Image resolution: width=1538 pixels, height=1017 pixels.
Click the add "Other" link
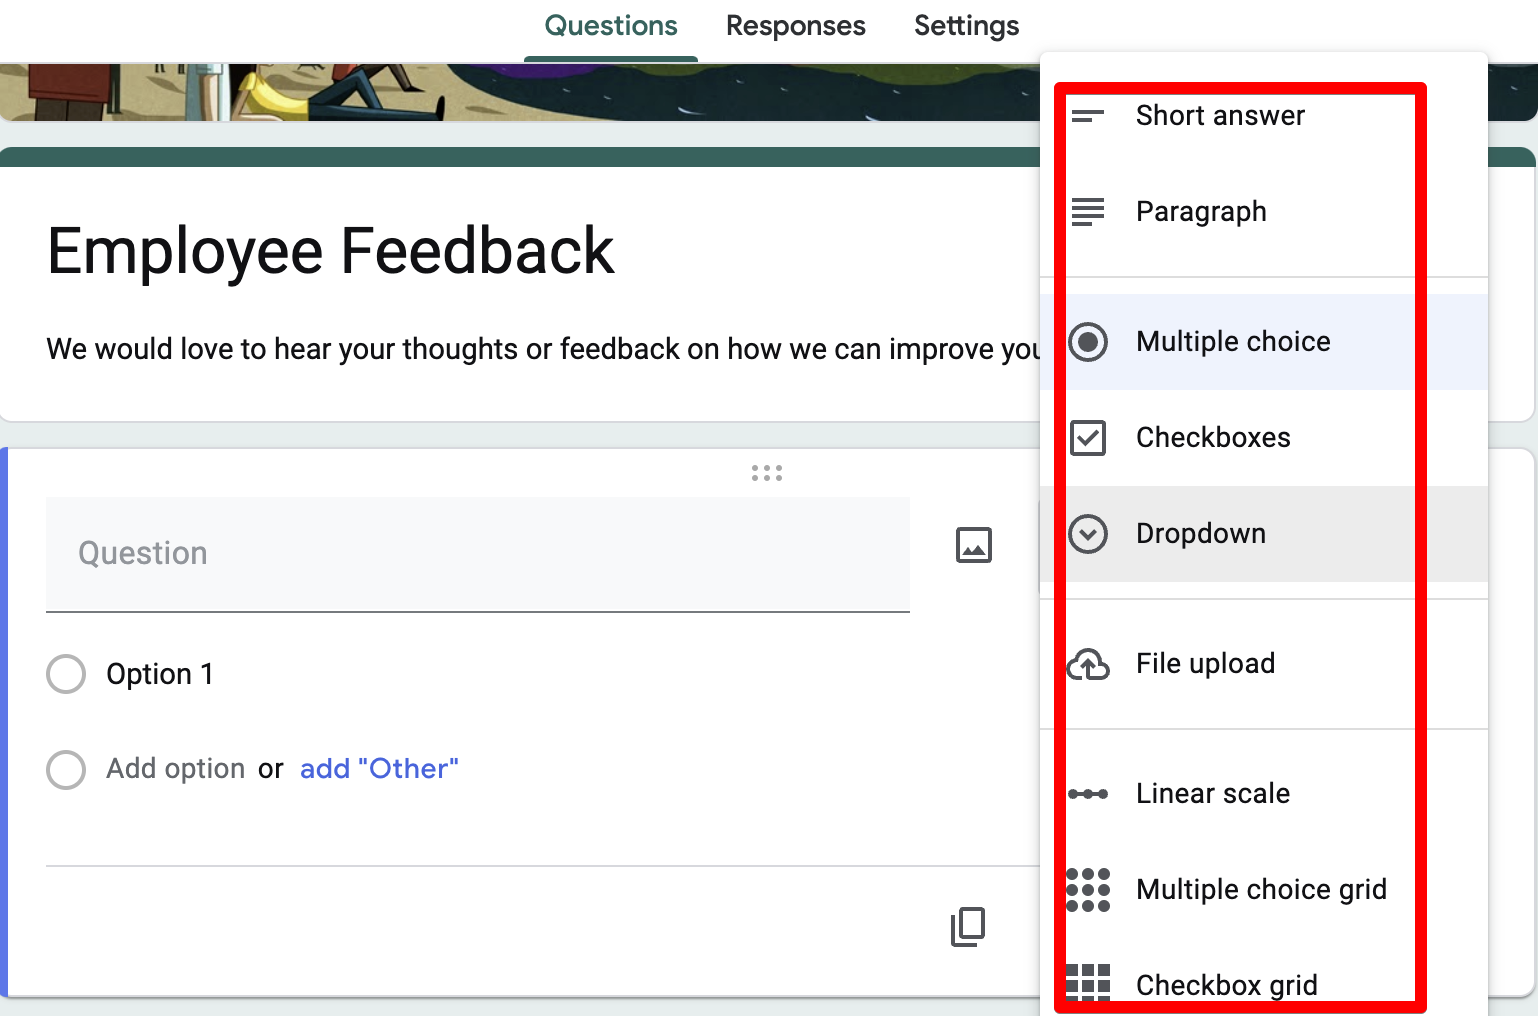pos(379,768)
